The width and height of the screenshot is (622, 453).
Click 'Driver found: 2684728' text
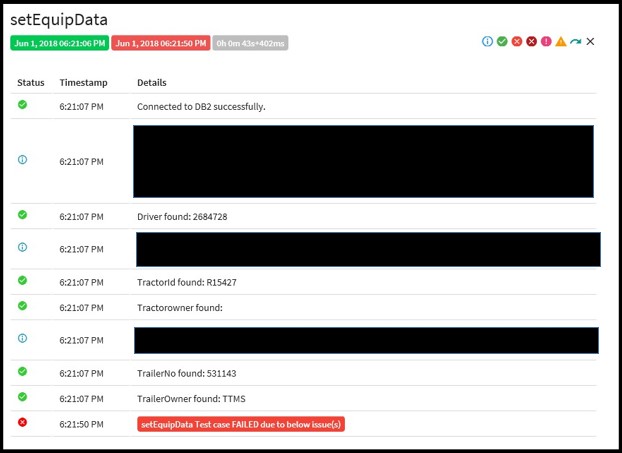[x=182, y=217]
